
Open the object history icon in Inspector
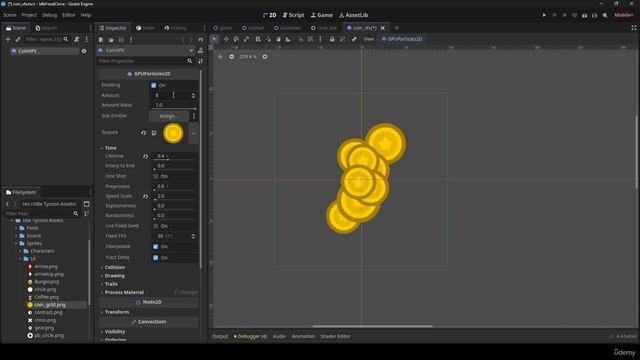coord(200,40)
